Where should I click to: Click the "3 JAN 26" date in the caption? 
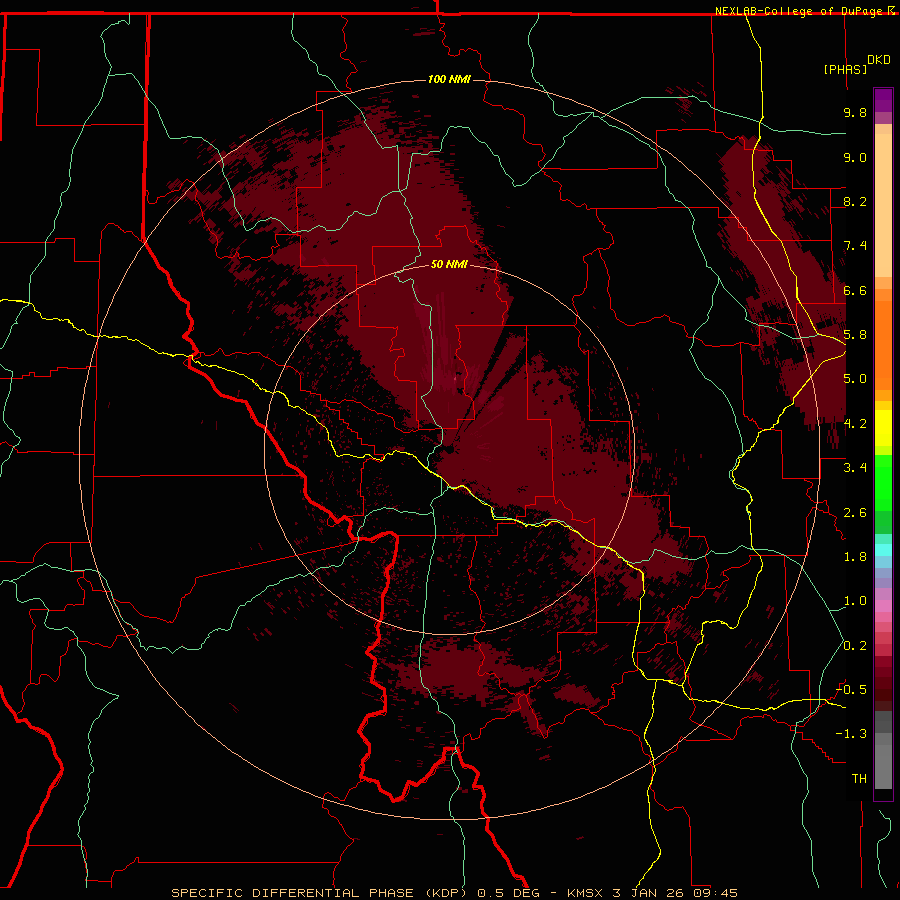(649, 893)
